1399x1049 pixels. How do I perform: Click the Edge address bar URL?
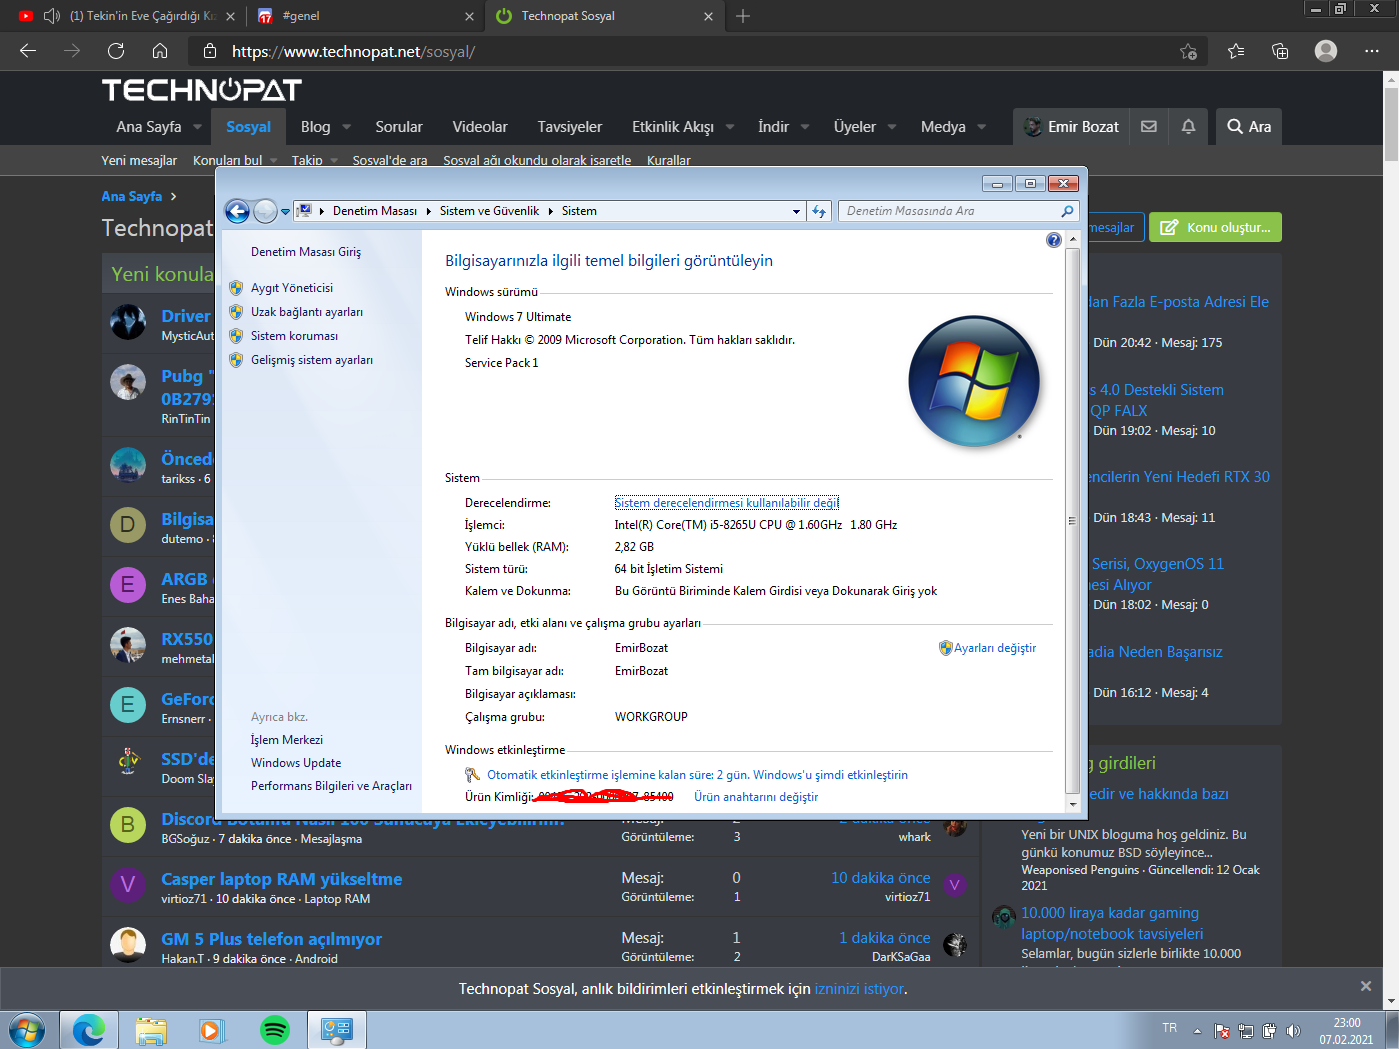click(x=353, y=51)
